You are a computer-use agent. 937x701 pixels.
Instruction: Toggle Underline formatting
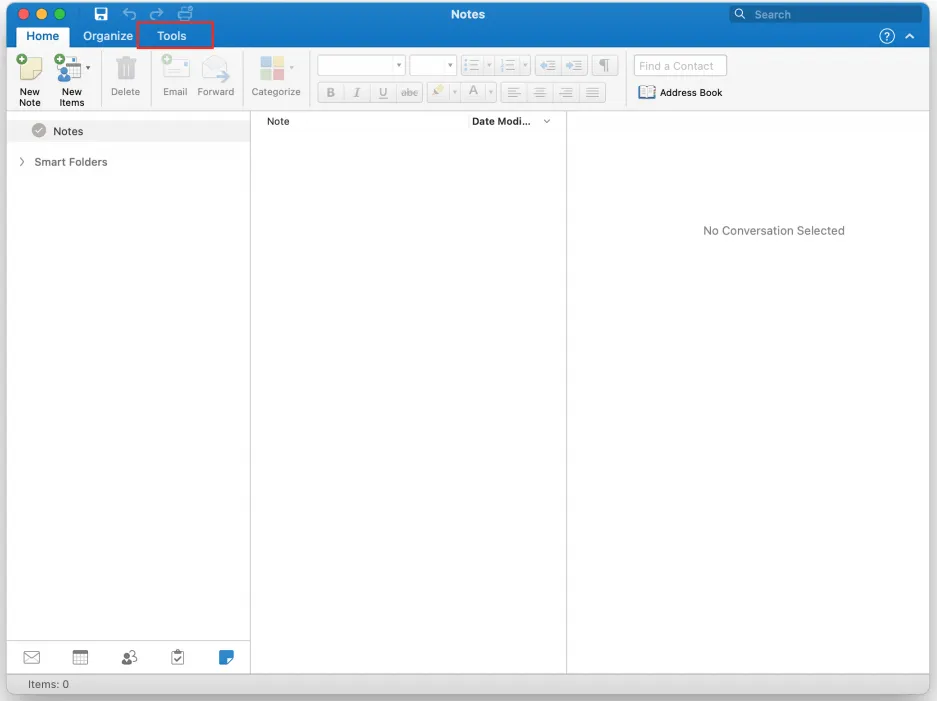coord(383,93)
